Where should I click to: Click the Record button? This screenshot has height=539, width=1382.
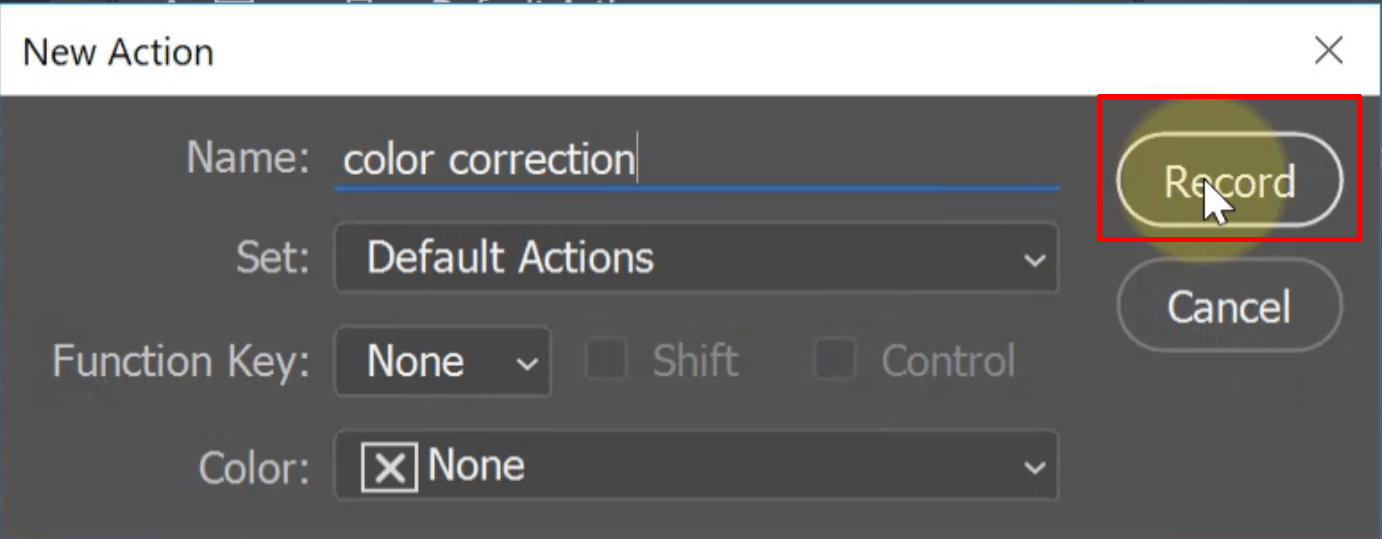pos(1229,181)
